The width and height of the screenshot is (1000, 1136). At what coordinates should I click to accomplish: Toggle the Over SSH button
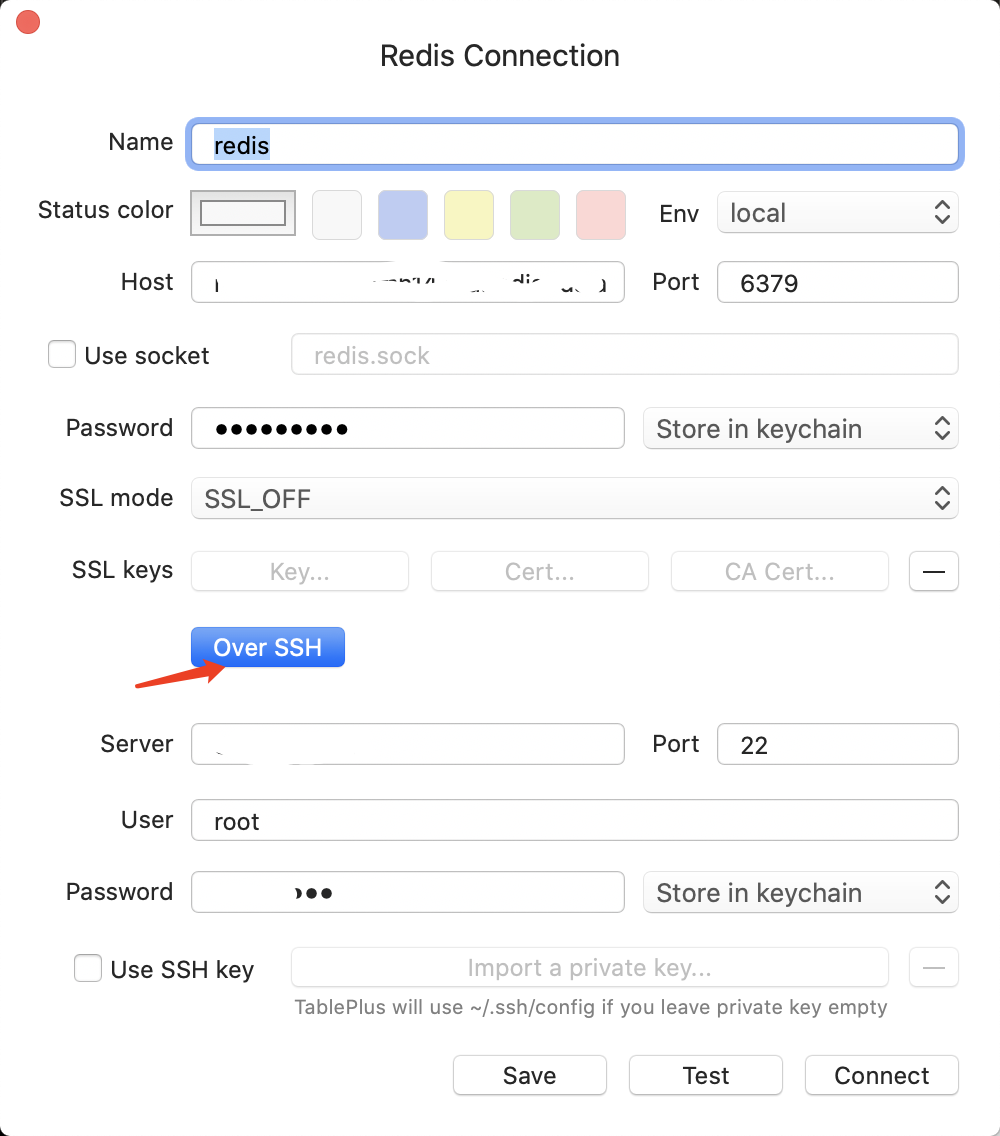[x=268, y=647]
